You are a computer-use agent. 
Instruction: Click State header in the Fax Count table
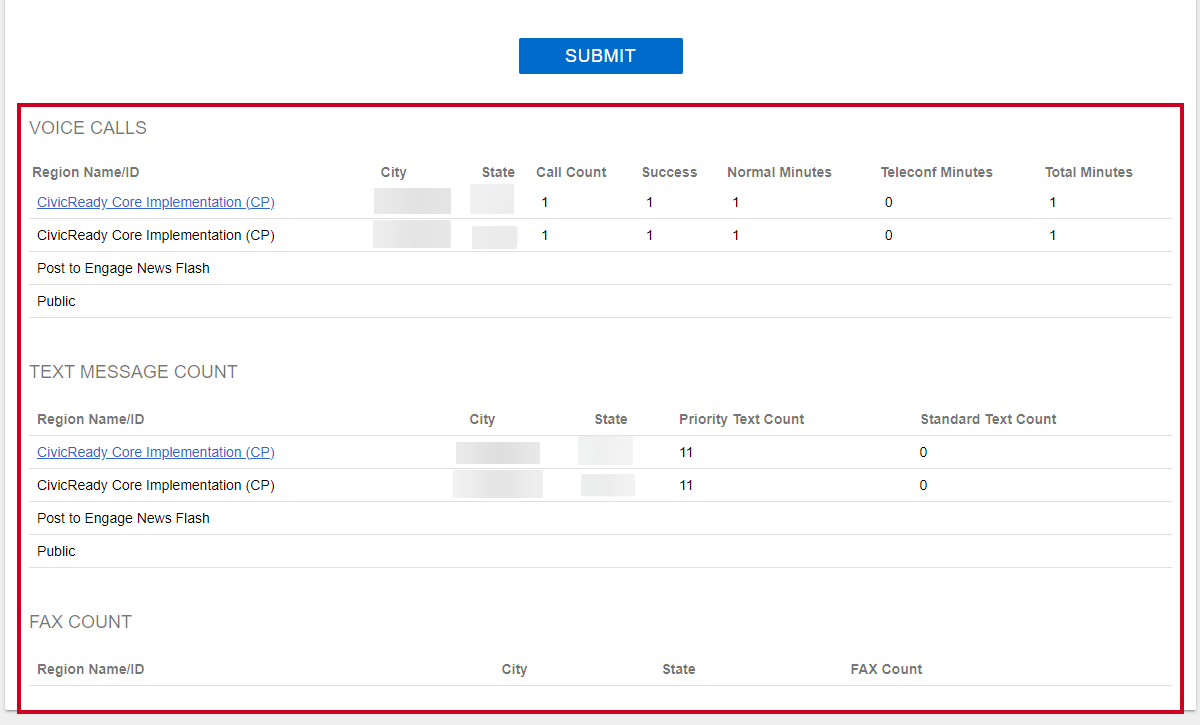(678, 669)
